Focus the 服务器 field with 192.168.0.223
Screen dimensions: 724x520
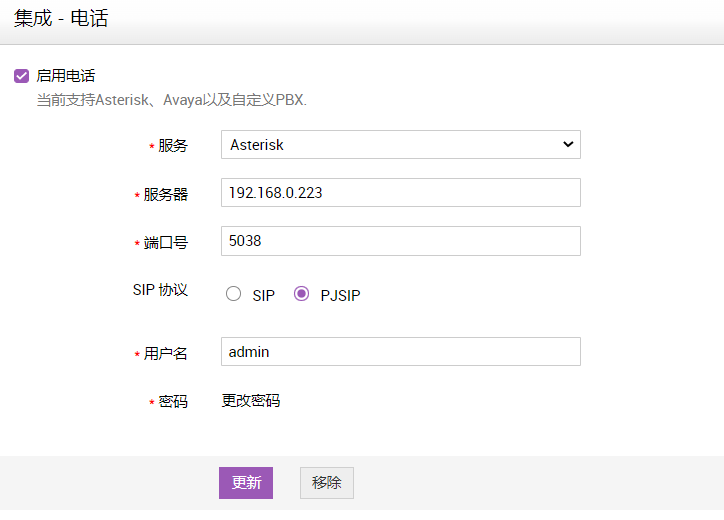401,193
